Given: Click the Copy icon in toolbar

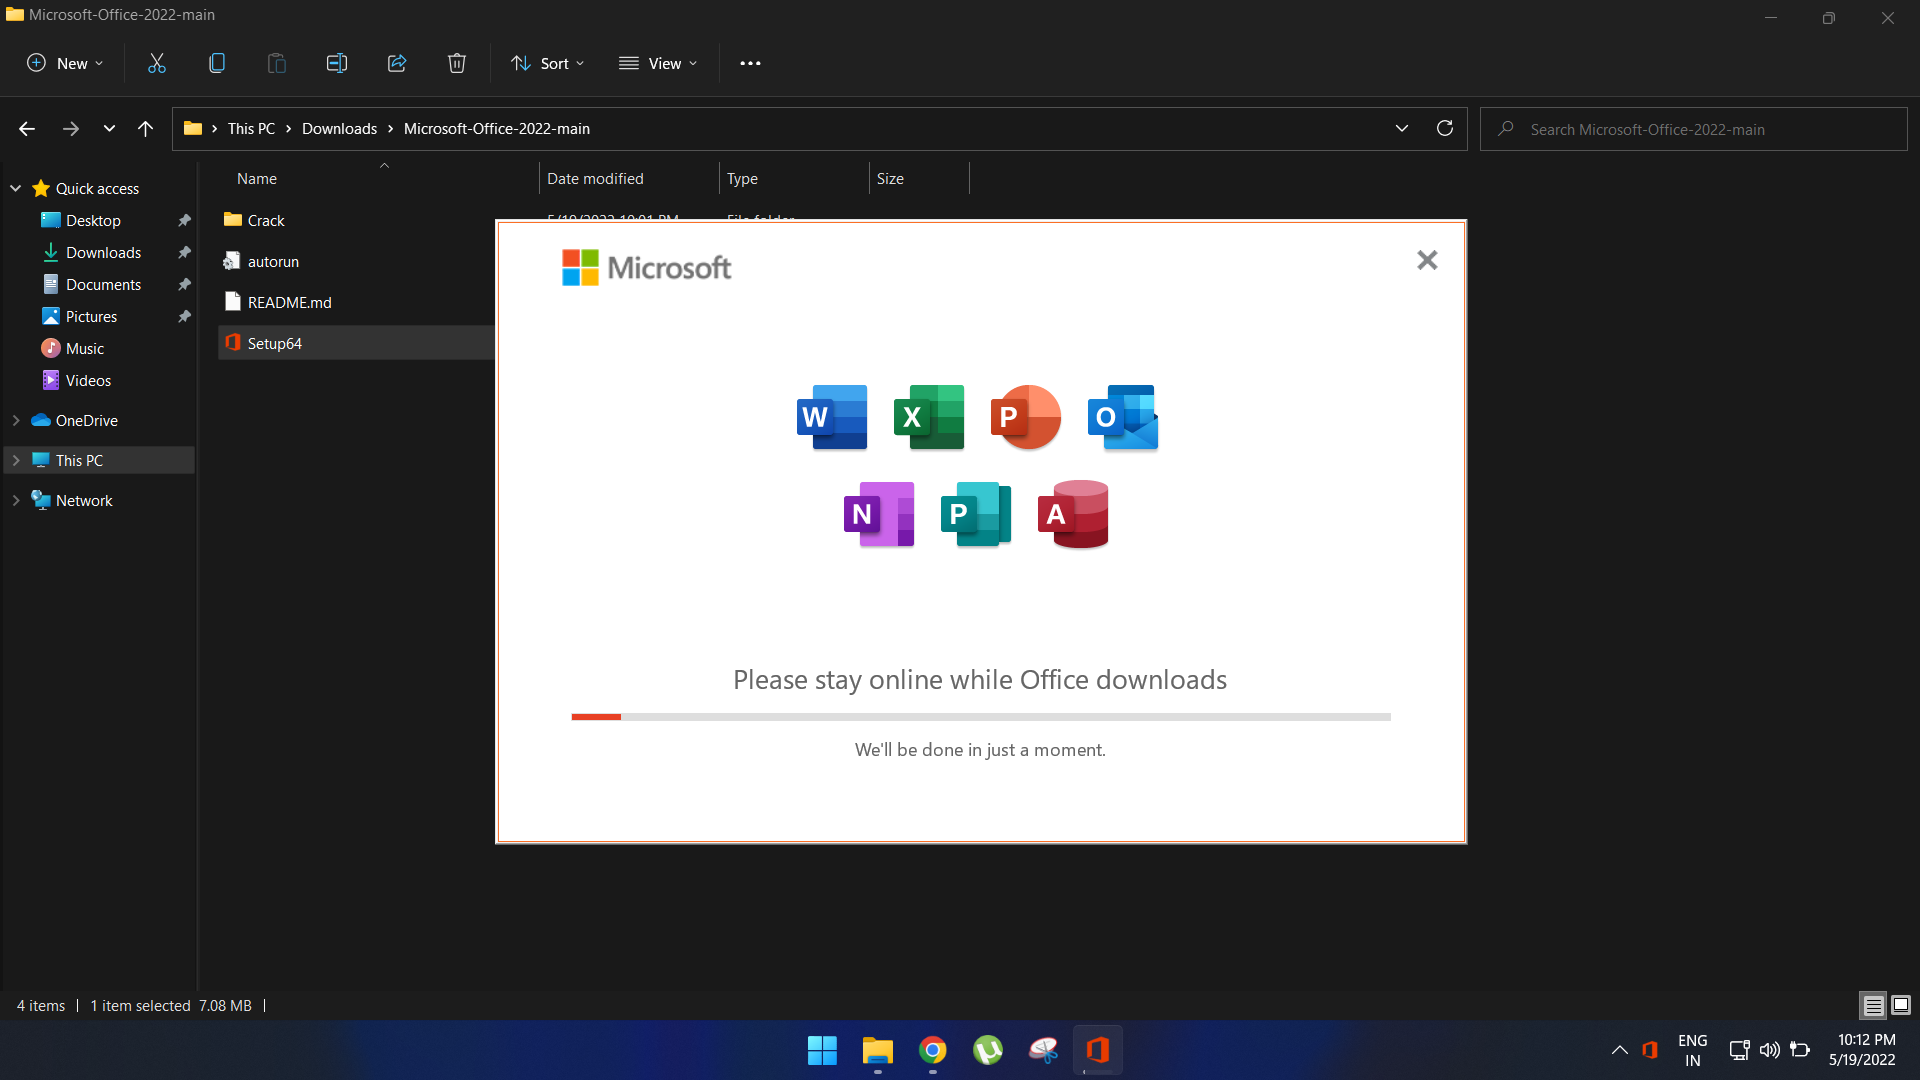Looking at the screenshot, I should click(x=217, y=63).
